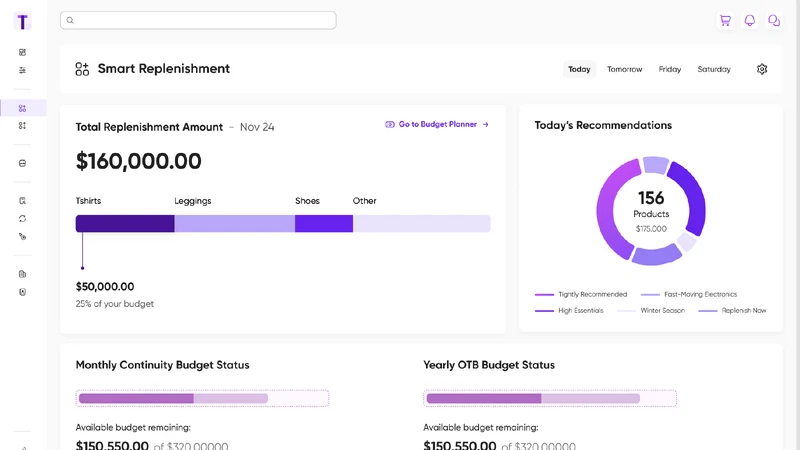
Task: Open the shopping cart icon
Action: point(725,20)
